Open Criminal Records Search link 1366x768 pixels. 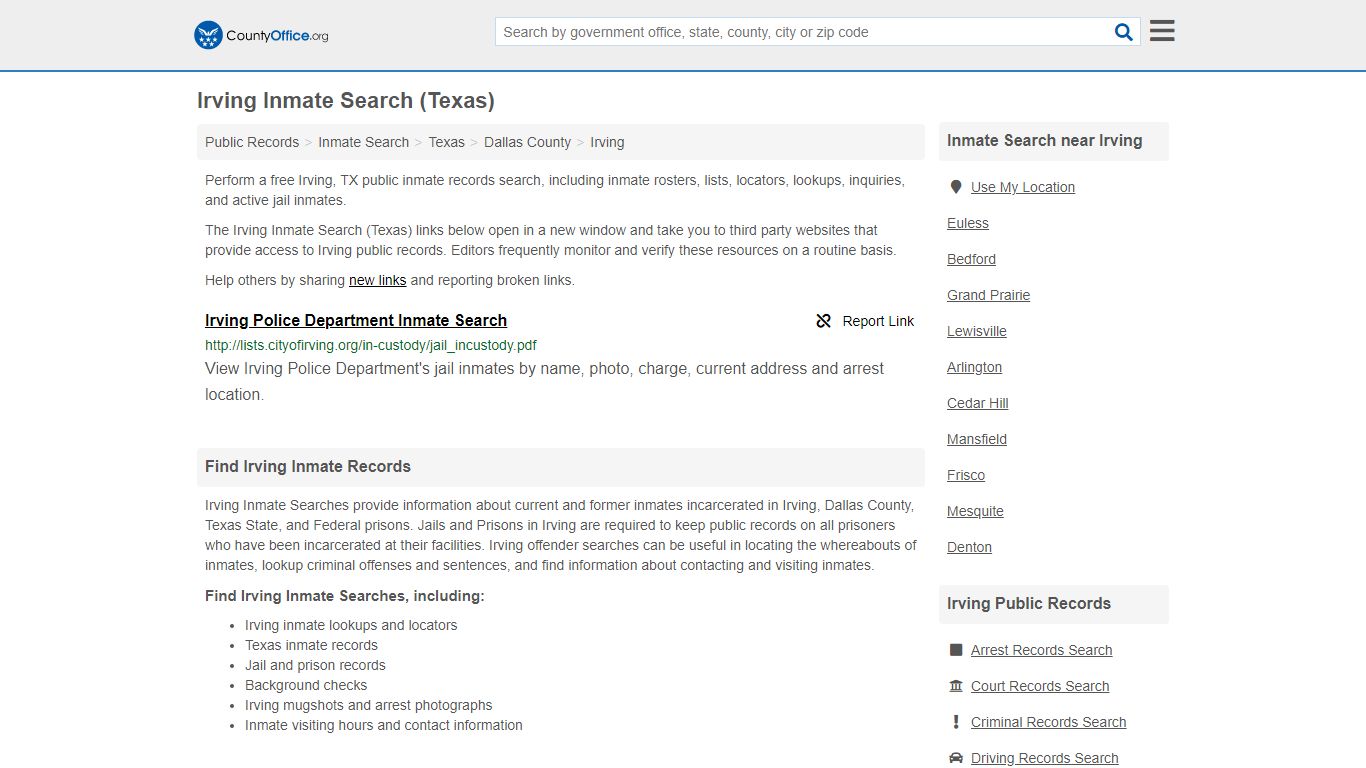tap(1048, 722)
